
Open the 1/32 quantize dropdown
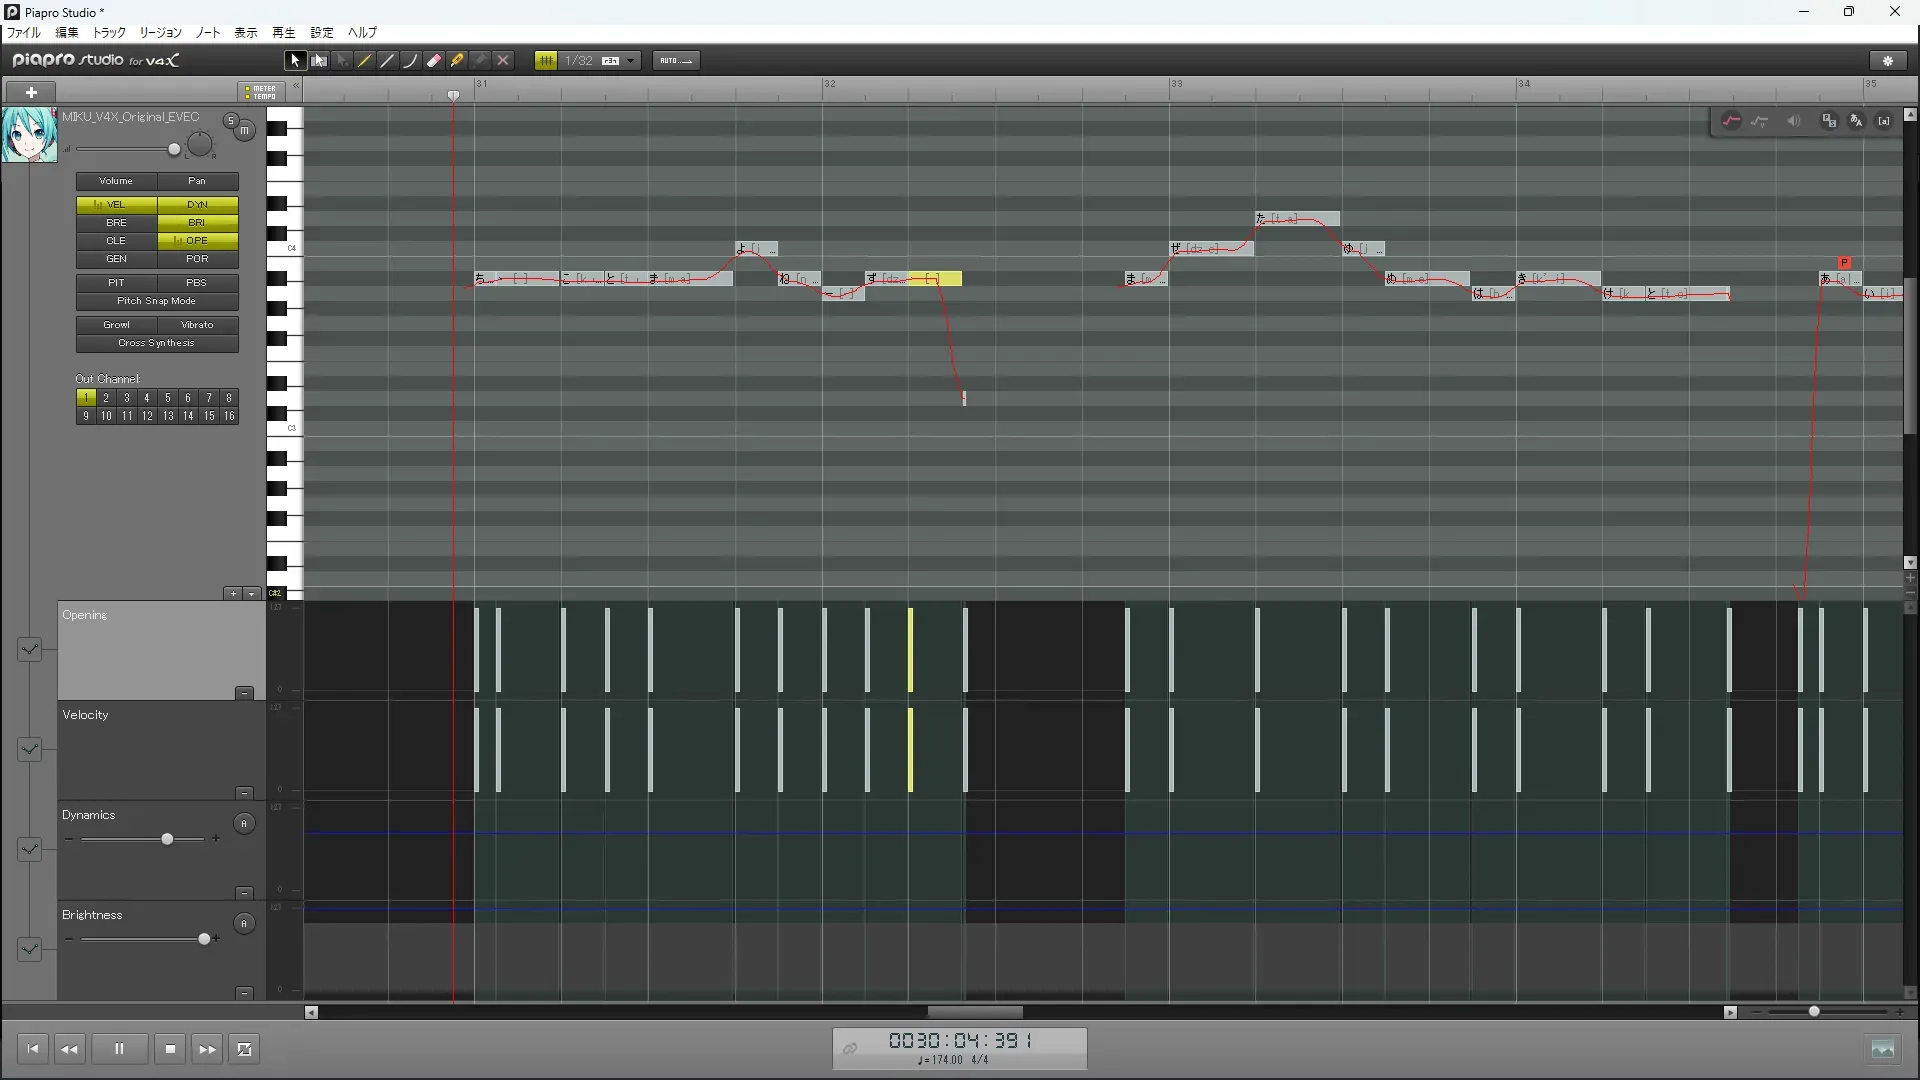pos(630,61)
